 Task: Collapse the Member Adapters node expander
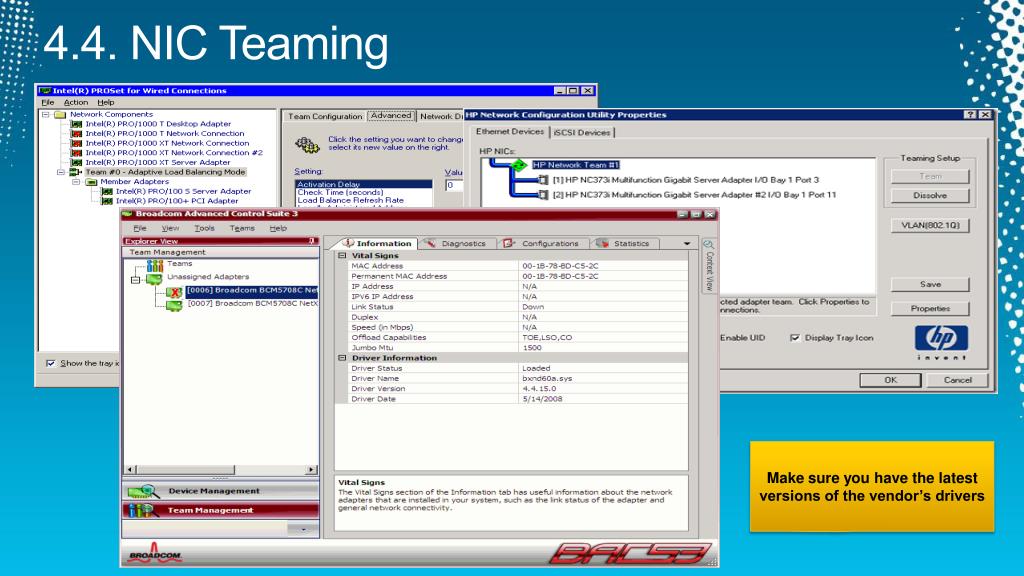tap(76, 182)
